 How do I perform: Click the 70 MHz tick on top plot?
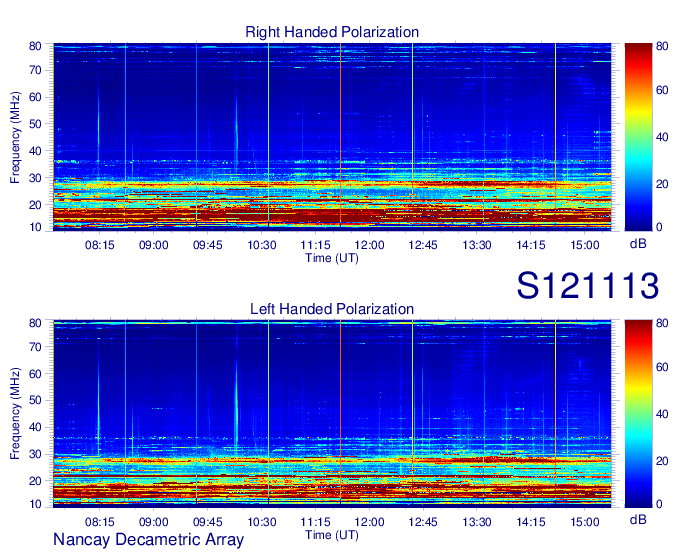pyautogui.click(x=35, y=70)
